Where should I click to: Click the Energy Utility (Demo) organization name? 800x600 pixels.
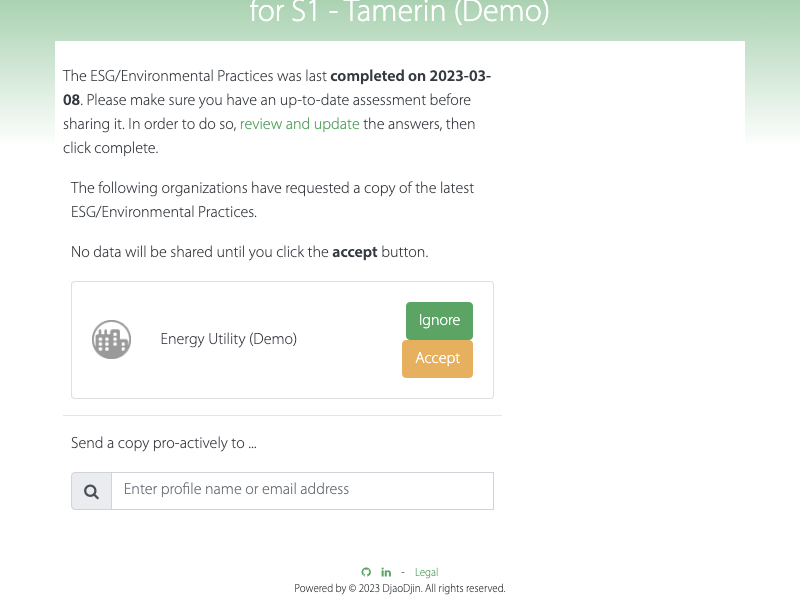(228, 339)
